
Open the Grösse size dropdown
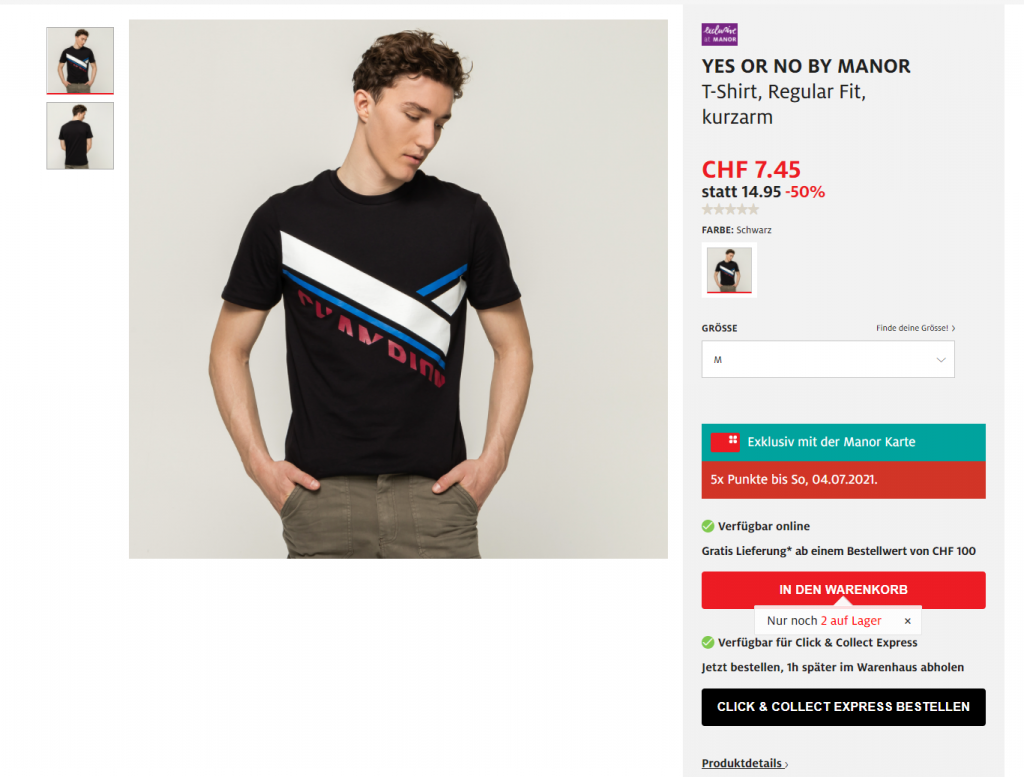[827, 359]
